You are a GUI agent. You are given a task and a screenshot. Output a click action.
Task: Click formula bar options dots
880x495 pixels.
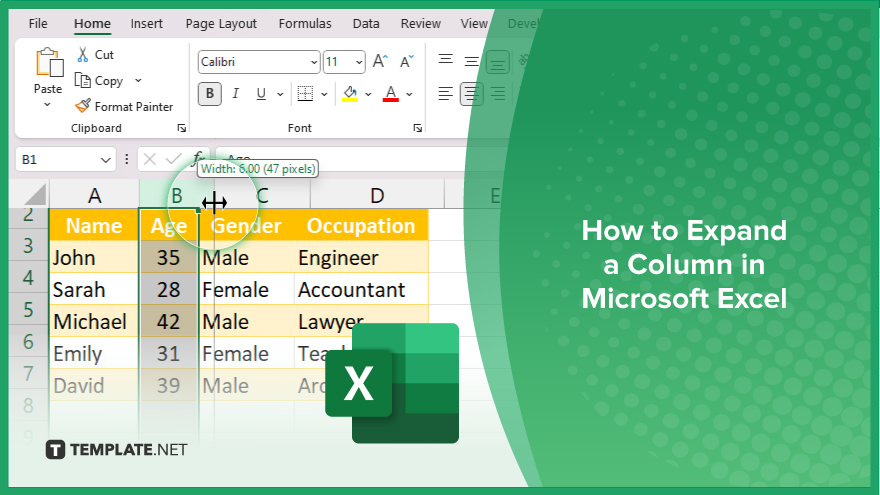coord(127,159)
